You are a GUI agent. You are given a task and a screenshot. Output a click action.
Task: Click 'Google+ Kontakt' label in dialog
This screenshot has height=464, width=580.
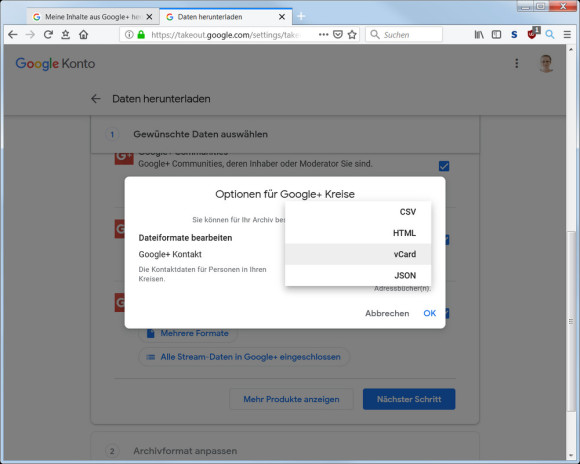(x=170, y=255)
